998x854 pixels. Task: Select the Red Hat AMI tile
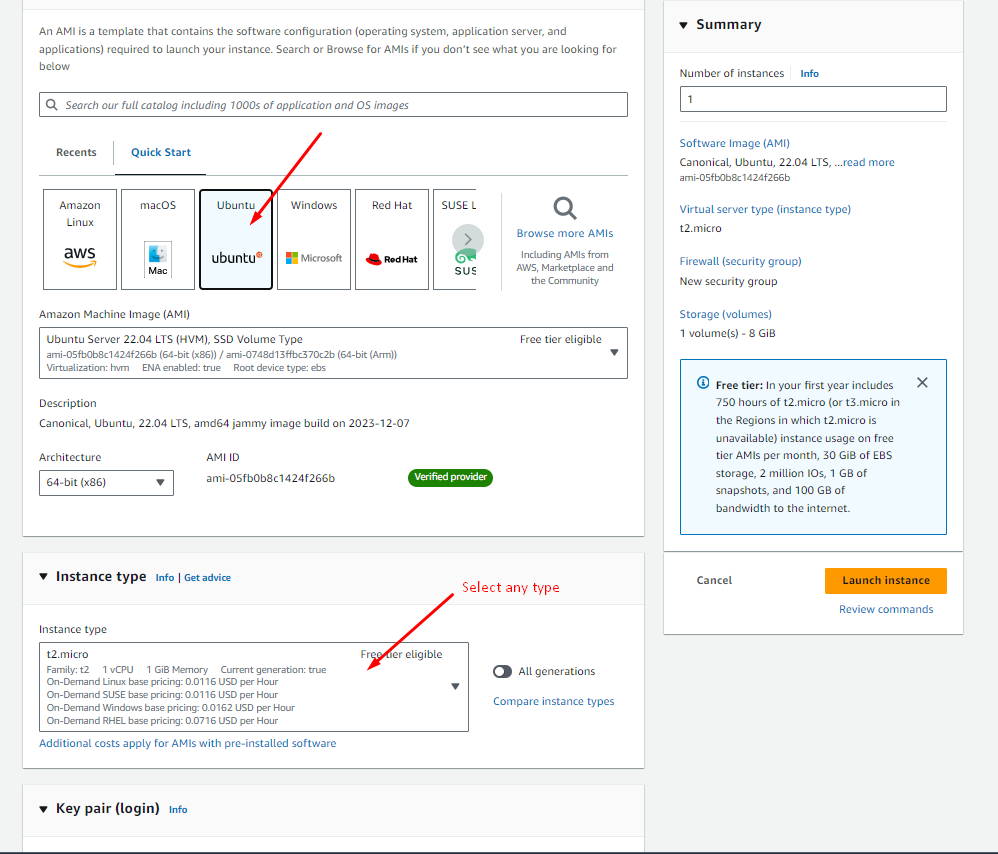(x=391, y=239)
